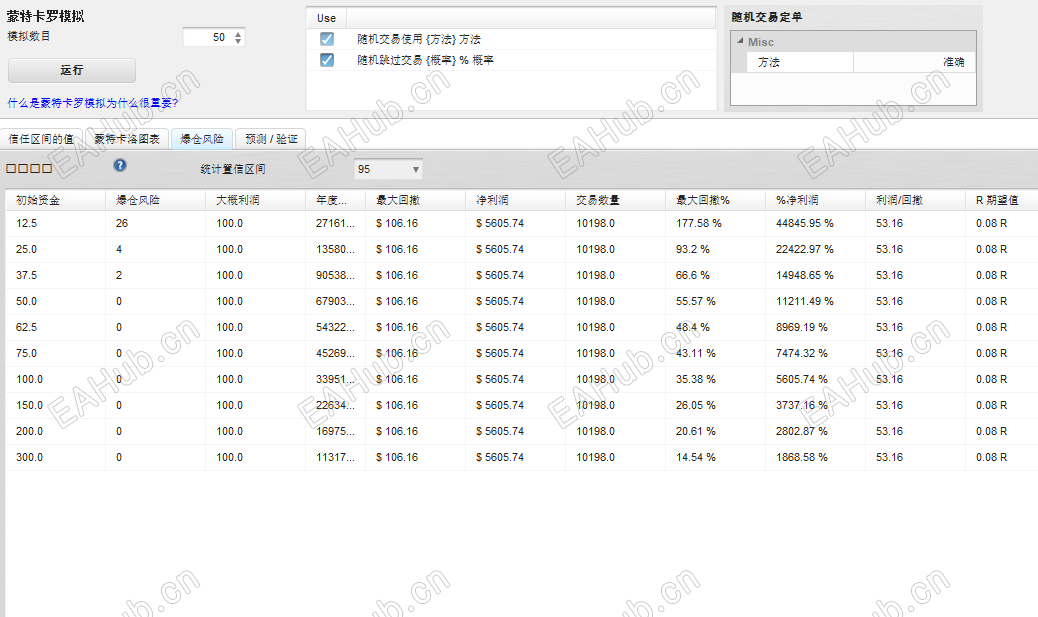Sort by the 爆仓风险 column header
Viewport: 1038px width, 617px height.
(156, 200)
